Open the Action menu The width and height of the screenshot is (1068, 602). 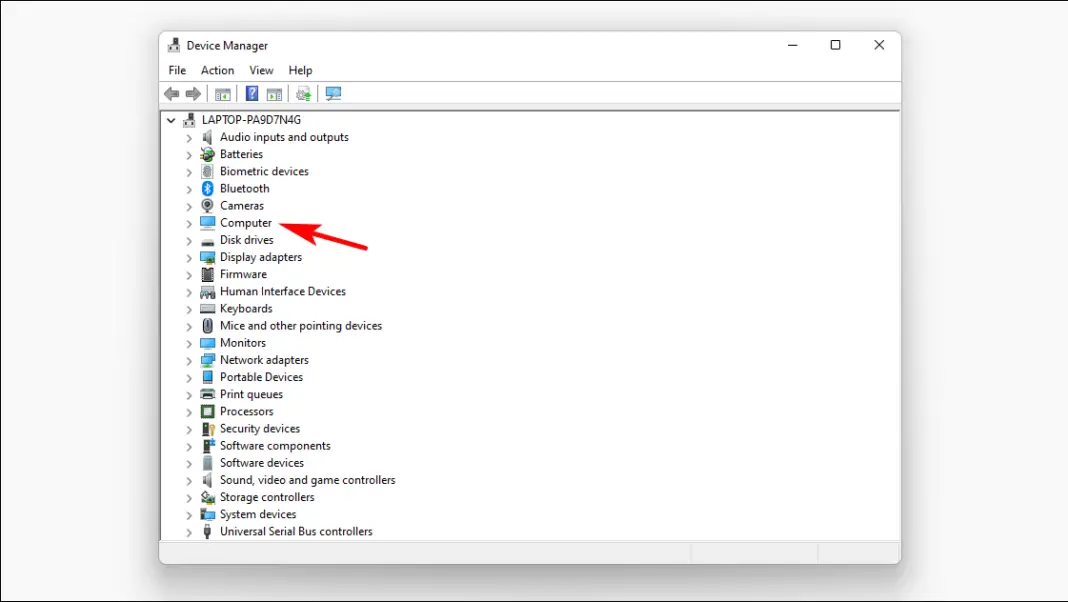coord(217,70)
